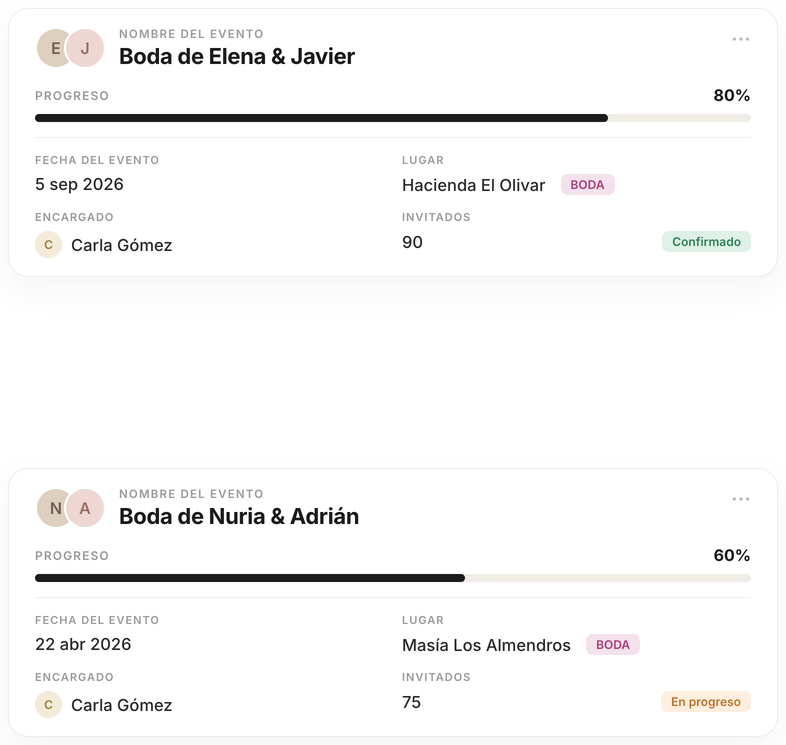Click the Masía Los Almendros venue name
Viewport: 786px width, 745px height.
click(486, 645)
